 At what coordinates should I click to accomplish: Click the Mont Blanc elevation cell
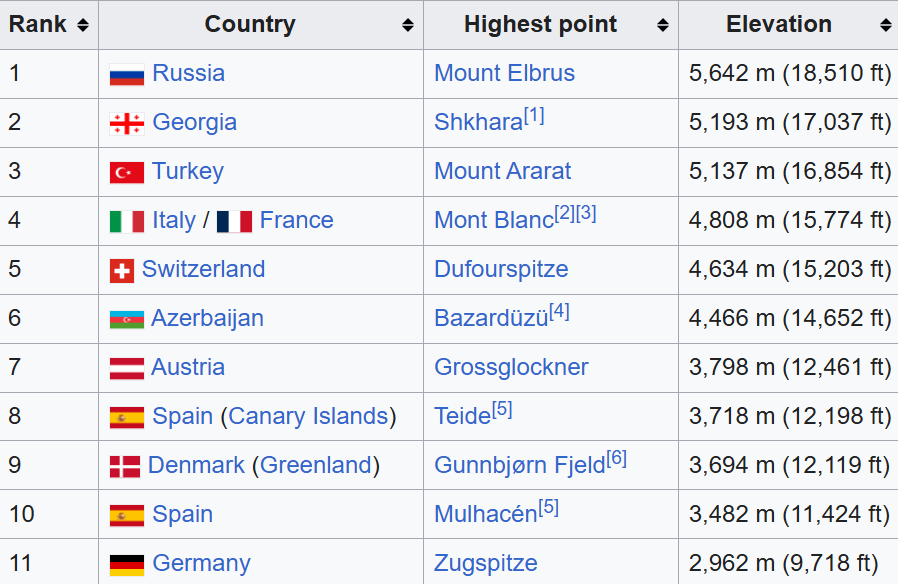pyautogui.click(x=789, y=221)
